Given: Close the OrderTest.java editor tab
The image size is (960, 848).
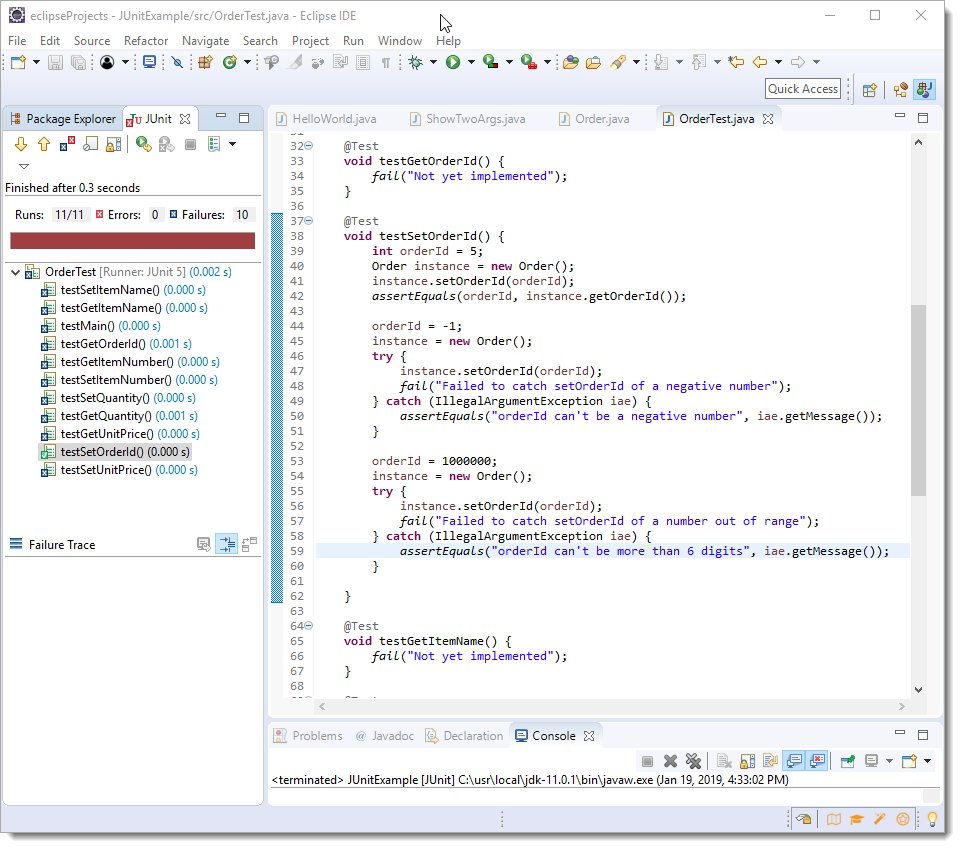Looking at the screenshot, I should [x=768, y=119].
